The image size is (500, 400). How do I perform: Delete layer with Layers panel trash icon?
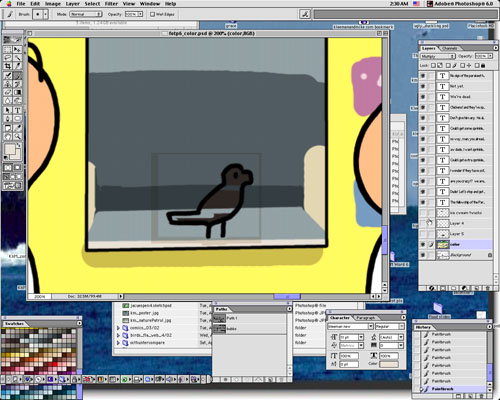(x=487, y=288)
